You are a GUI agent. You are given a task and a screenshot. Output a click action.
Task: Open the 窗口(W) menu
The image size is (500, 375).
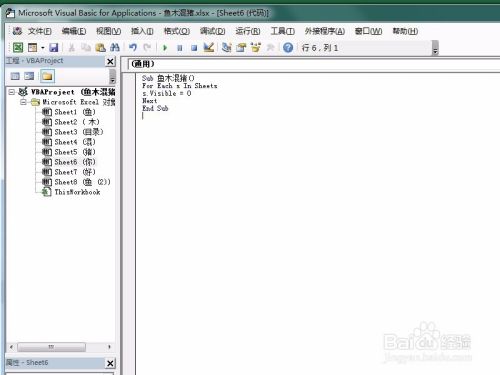tap(368, 31)
